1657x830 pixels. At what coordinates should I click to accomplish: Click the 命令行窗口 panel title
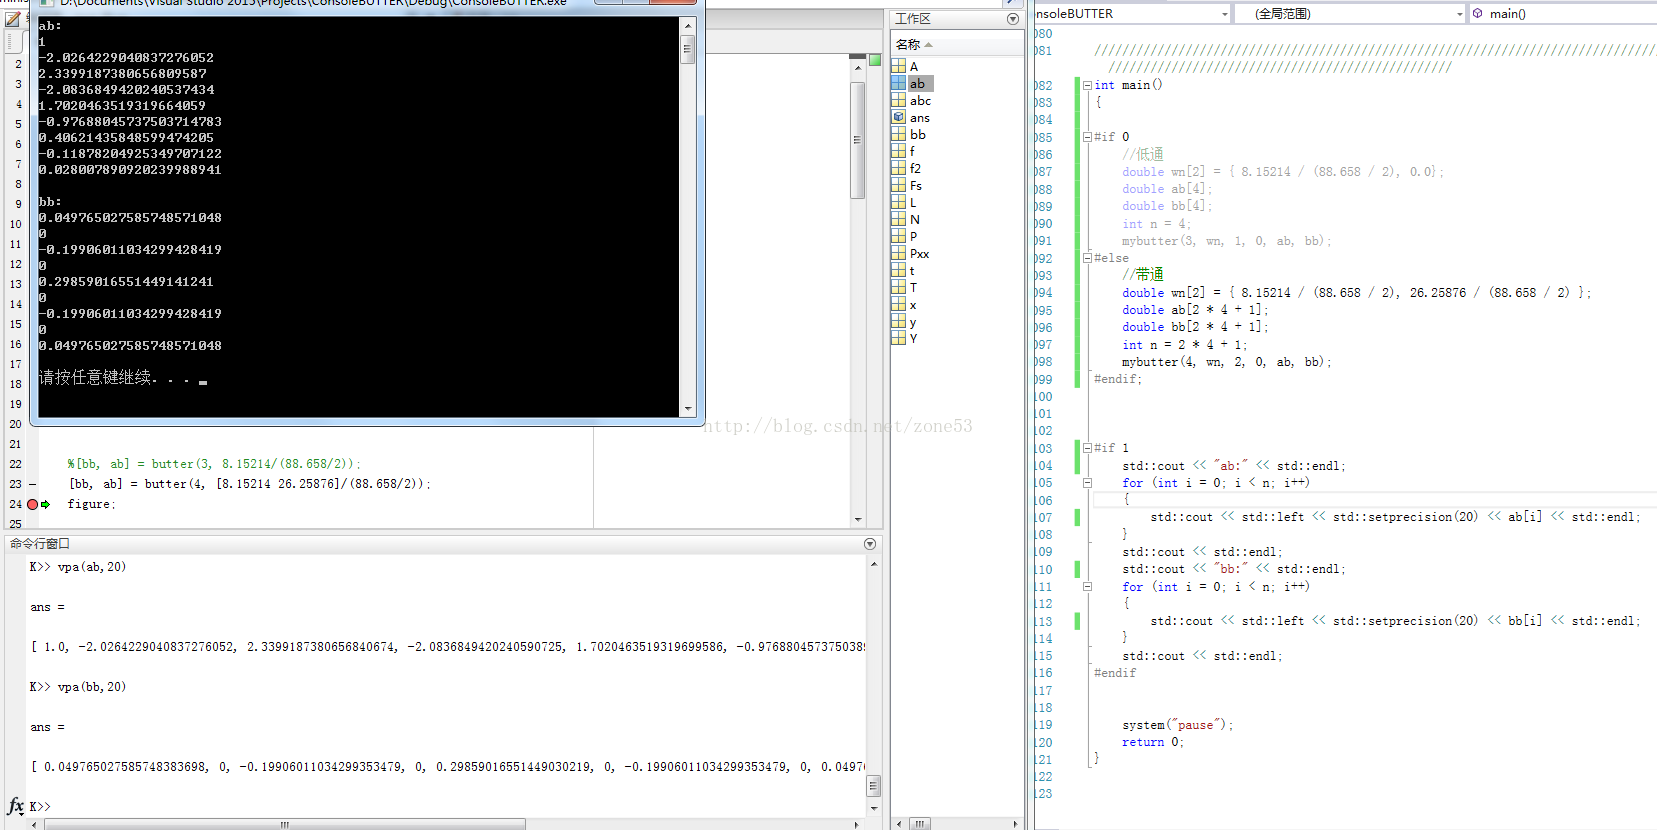[x=40, y=544]
